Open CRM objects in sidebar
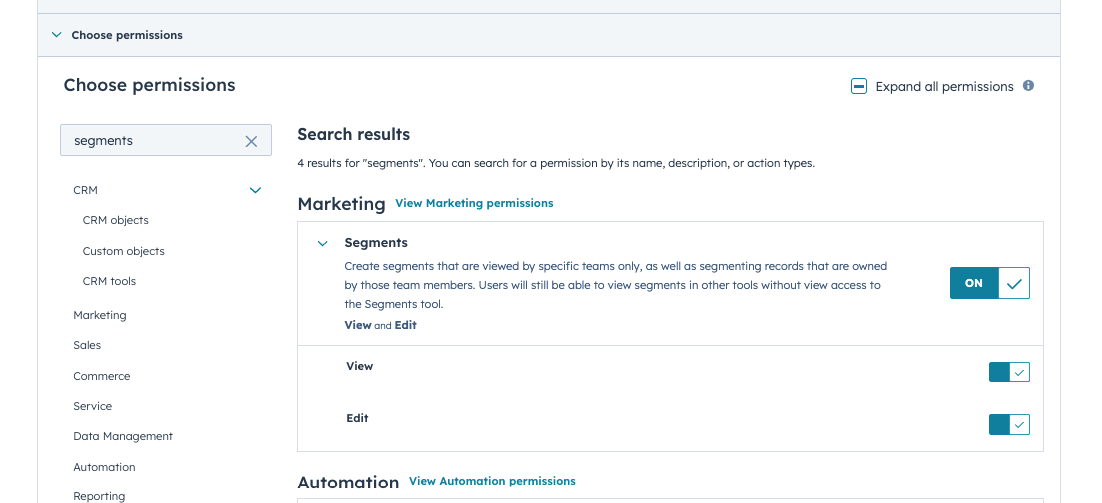Image resolution: width=1102 pixels, height=503 pixels. pyautogui.click(x=116, y=220)
